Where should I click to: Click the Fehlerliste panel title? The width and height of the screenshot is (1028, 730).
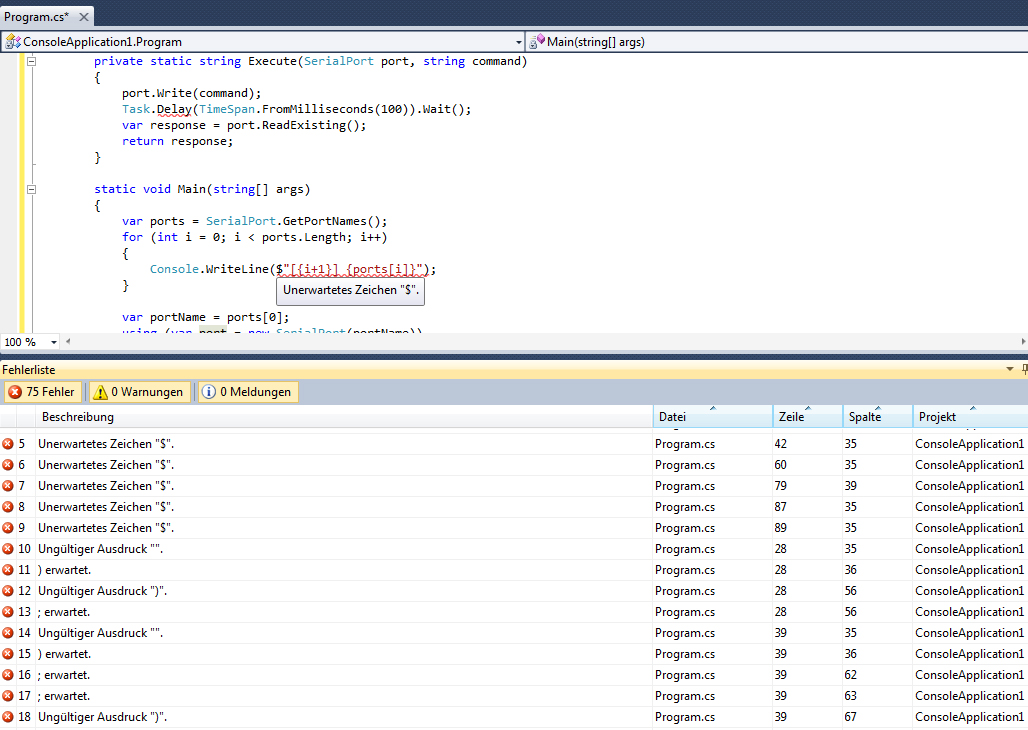tap(29, 370)
